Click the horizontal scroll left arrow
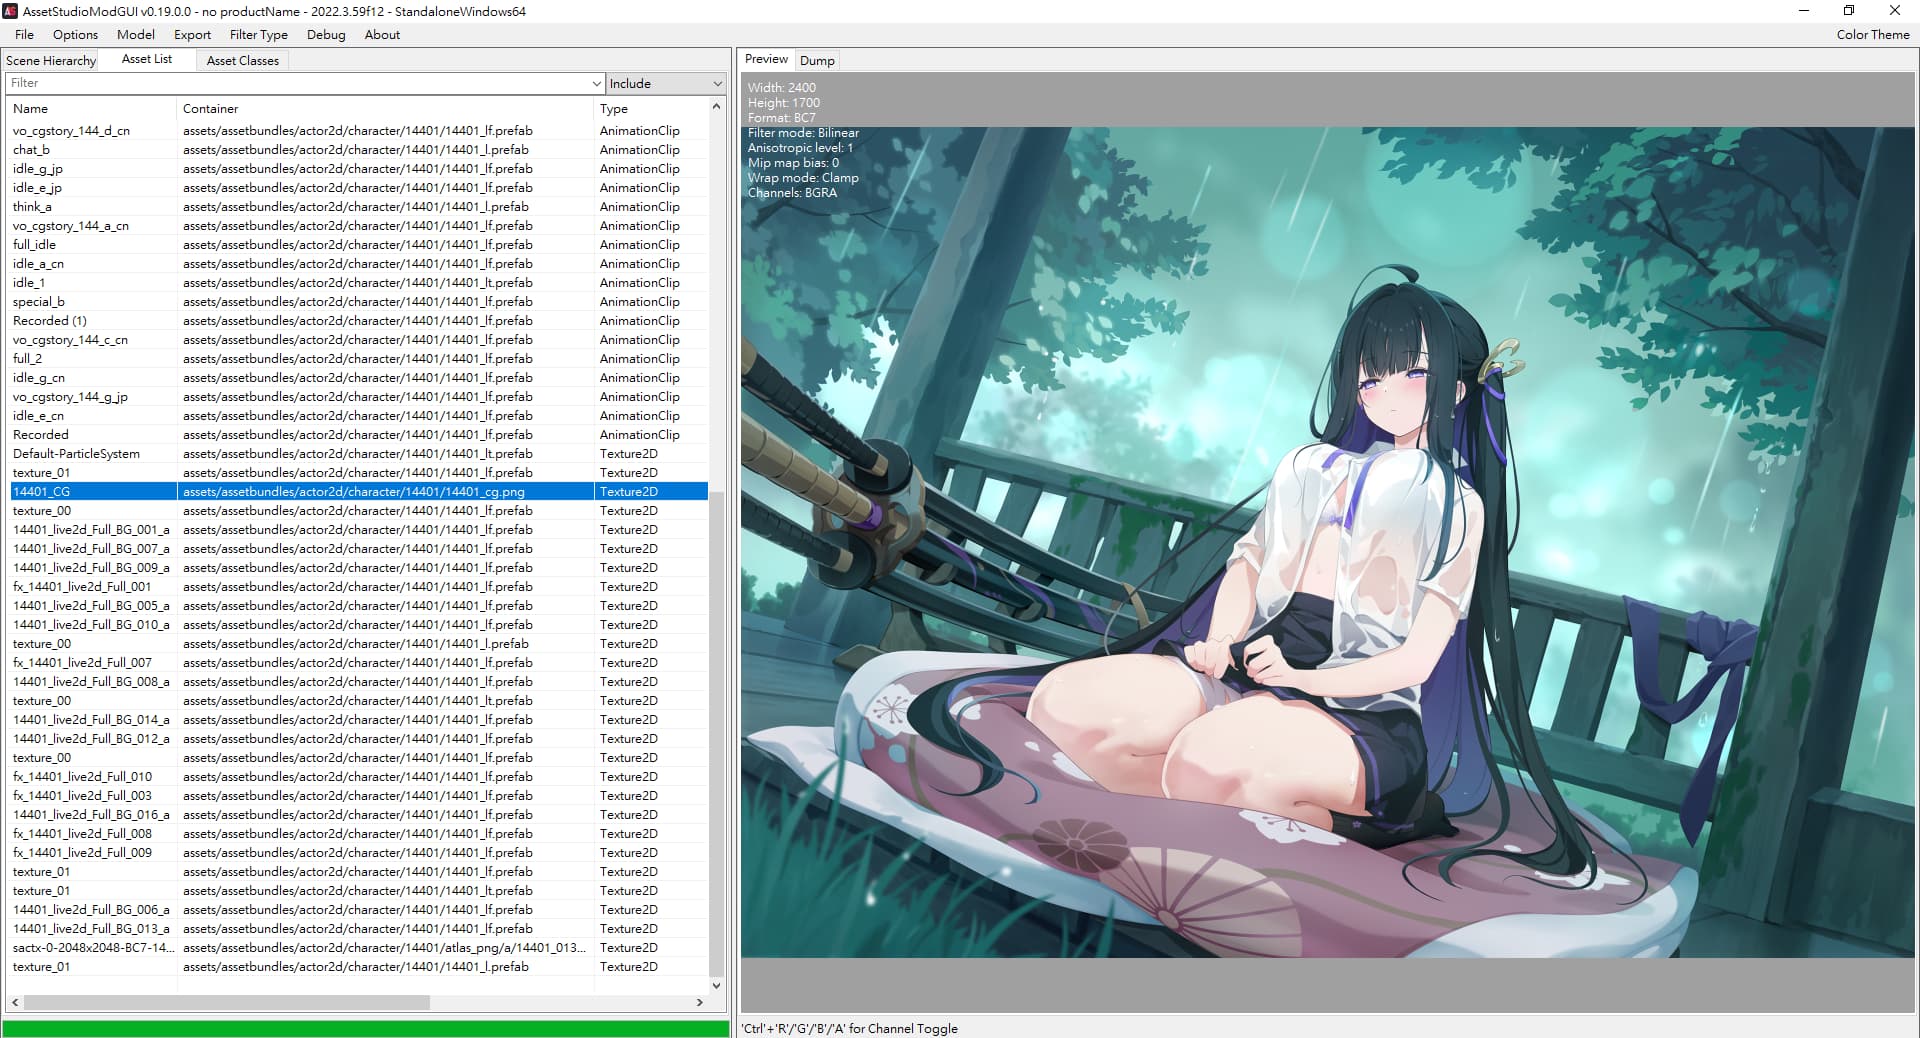 [15, 1002]
